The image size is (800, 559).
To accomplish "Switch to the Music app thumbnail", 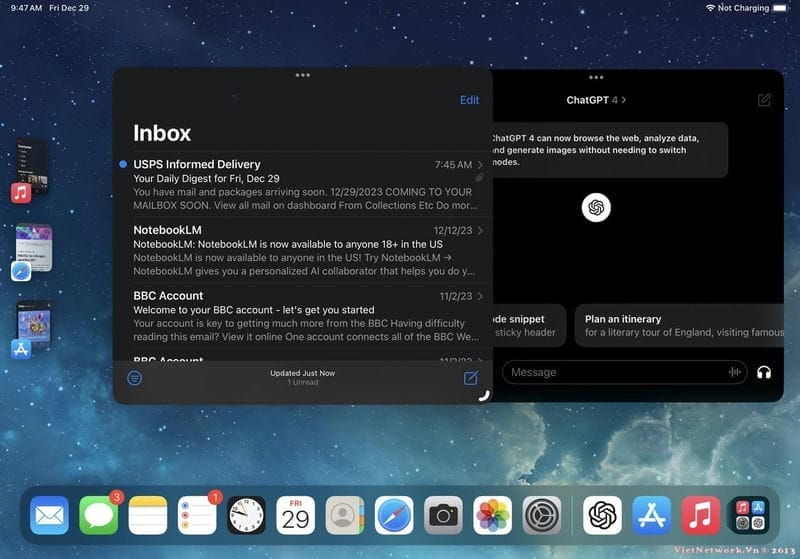I will [x=30, y=167].
